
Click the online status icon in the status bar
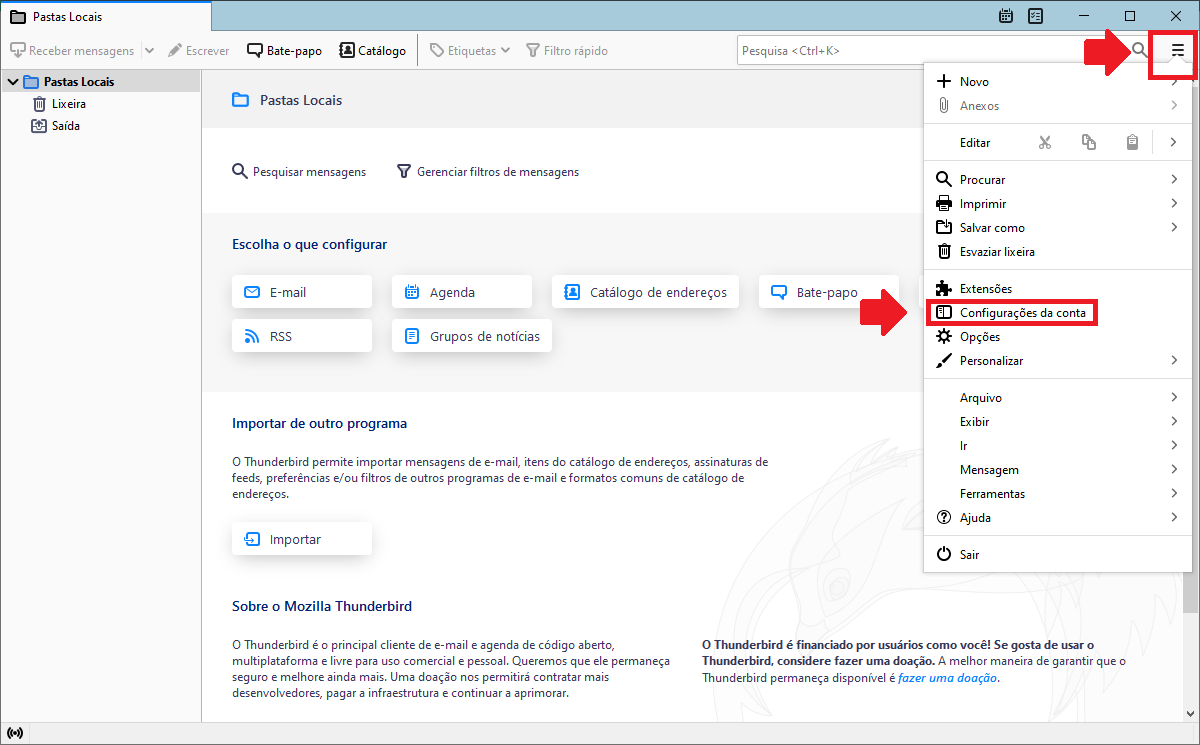(x=15, y=733)
